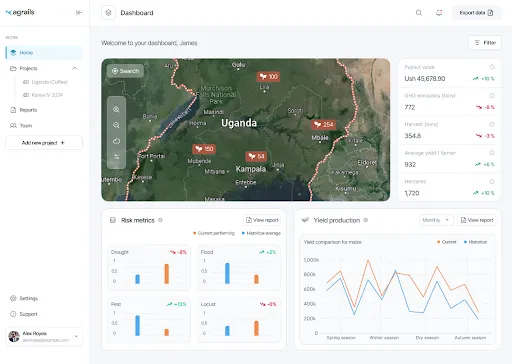Viewport: 512px width, 364px height.
Task: Show info for Payout value metric
Action: [x=492, y=67]
